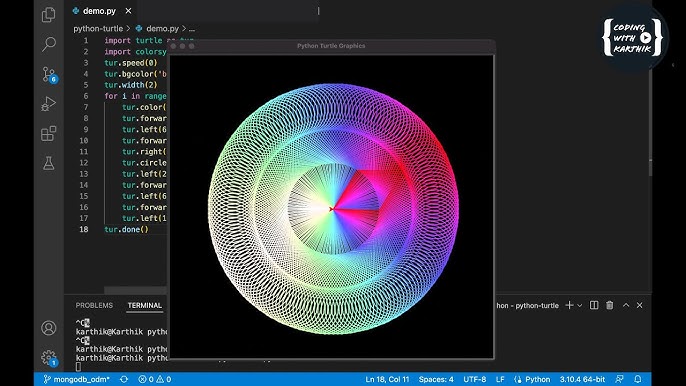Open the Search sidebar icon
This screenshot has width=686, height=386.
49,44
